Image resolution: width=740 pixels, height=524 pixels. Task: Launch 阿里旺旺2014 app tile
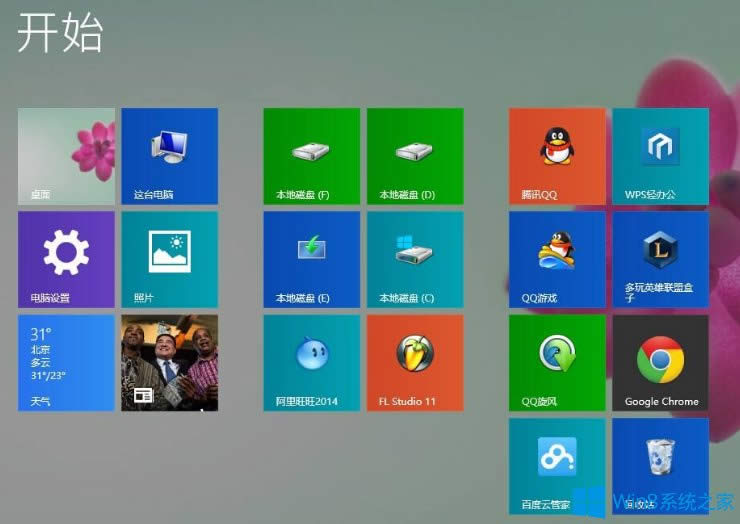(311, 362)
